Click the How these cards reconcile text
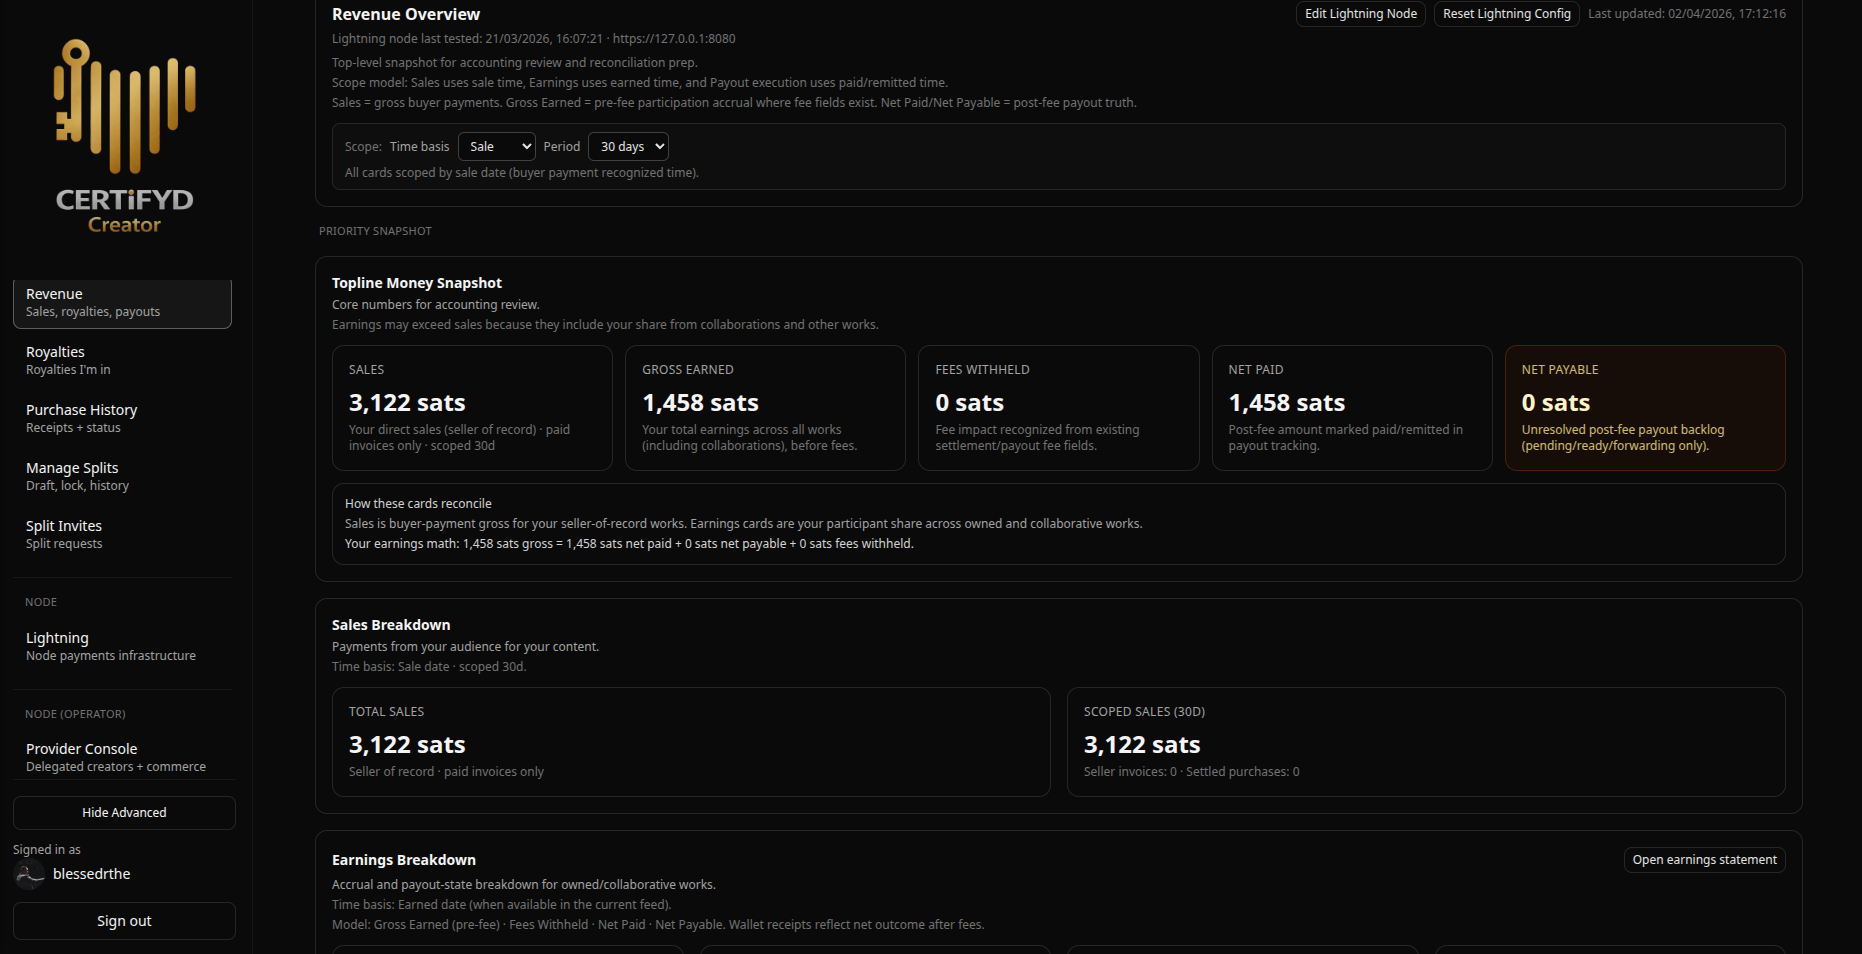 click(x=418, y=504)
